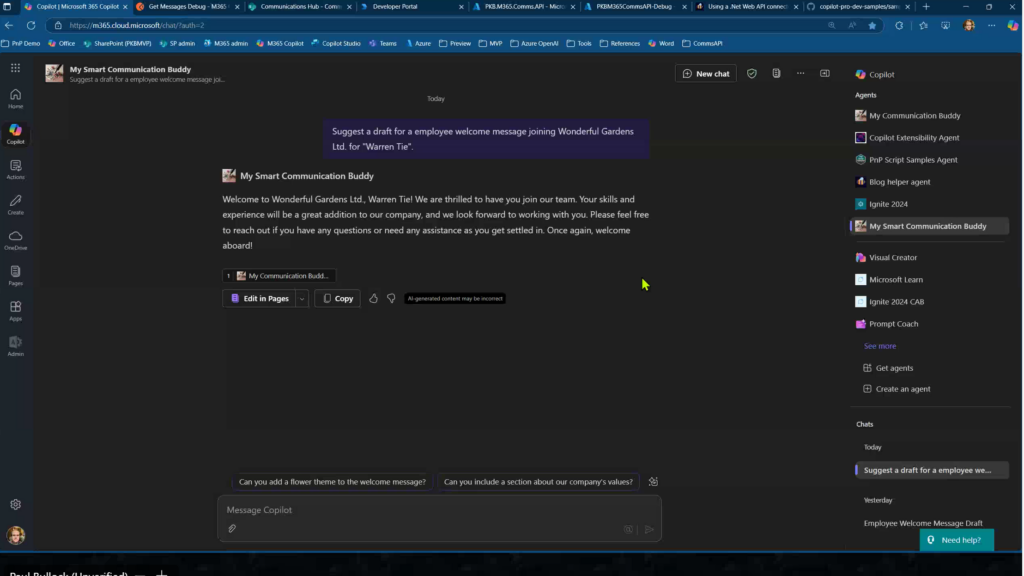Screen dimensions: 1024x576
Task: Open PnP Script Samples Agent
Action: [x=914, y=160]
